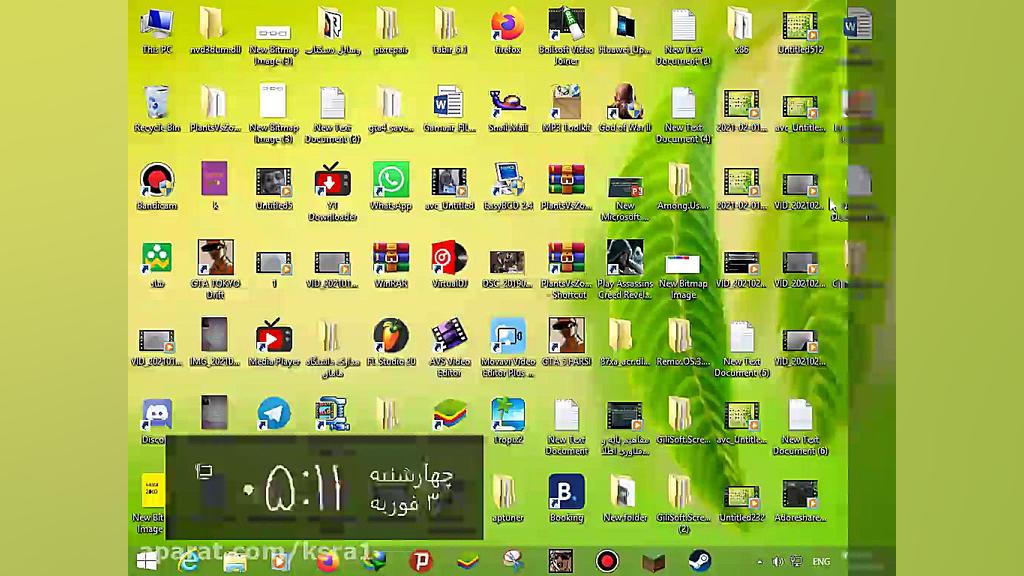The width and height of the screenshot is (1024, 576).
Task: Open the Remix OS folder
Action: 683,342
